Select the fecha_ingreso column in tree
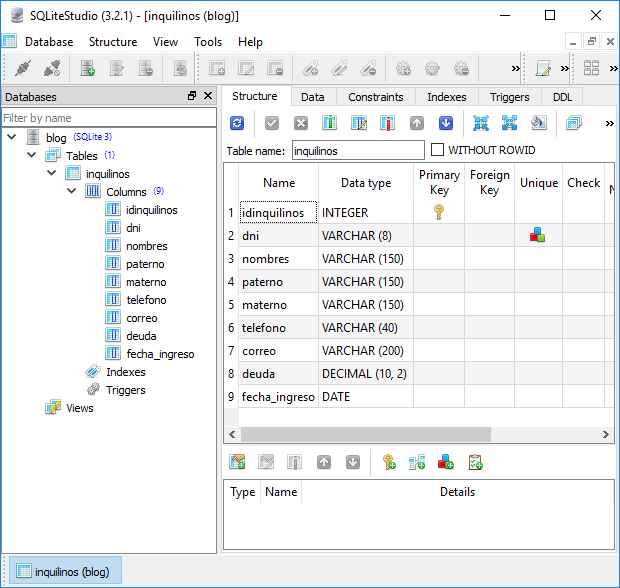The height and width of the screenshot is (588, 620). click(x=160, y=354)
